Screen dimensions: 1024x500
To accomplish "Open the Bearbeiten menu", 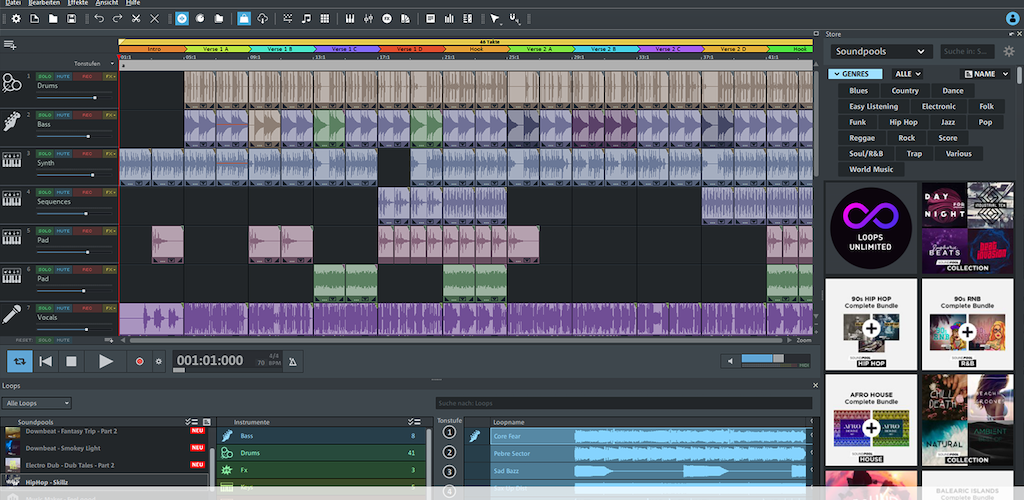I will 43,4.
